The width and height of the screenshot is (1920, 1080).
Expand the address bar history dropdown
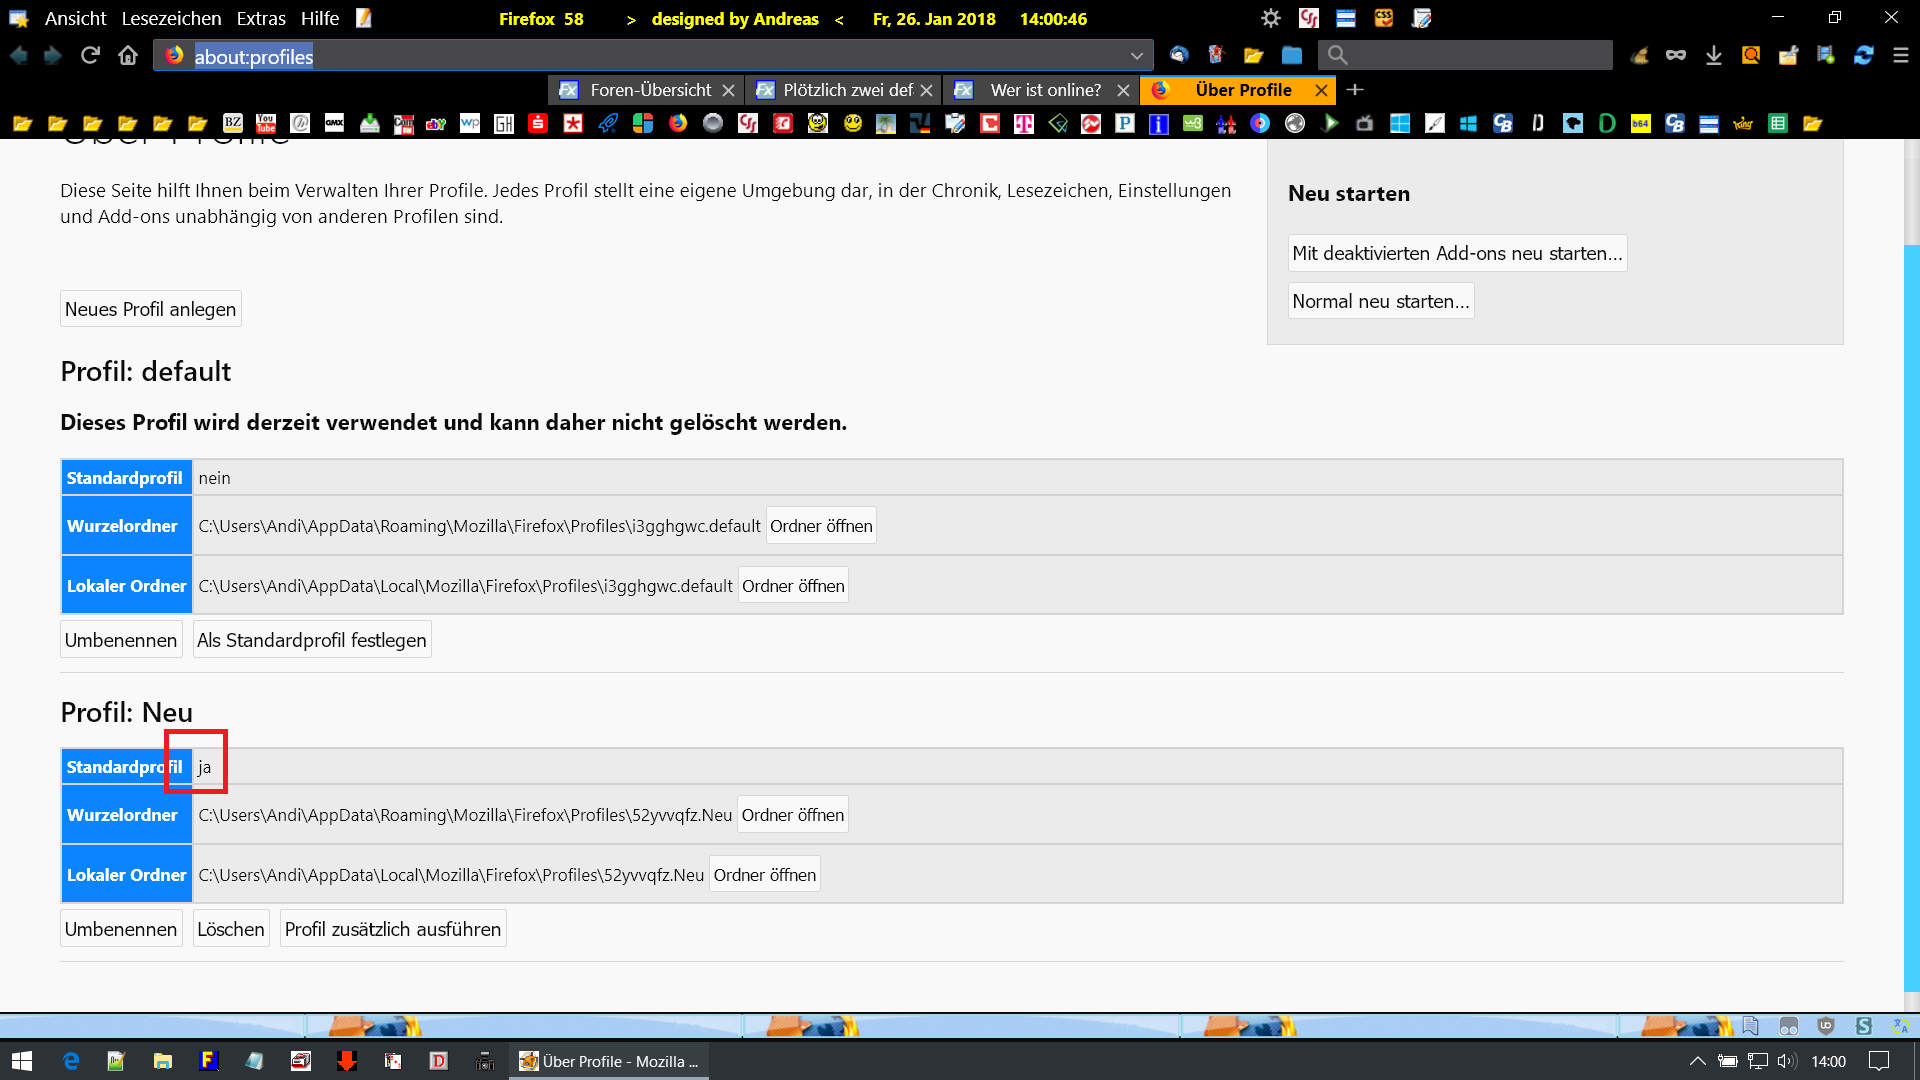coord(1136,55)
